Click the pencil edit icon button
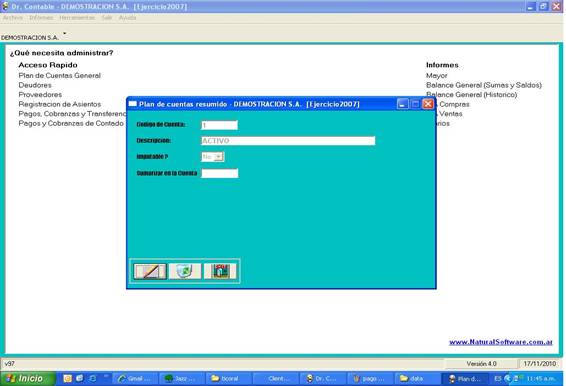566x386 pixels. coord(150,271)
